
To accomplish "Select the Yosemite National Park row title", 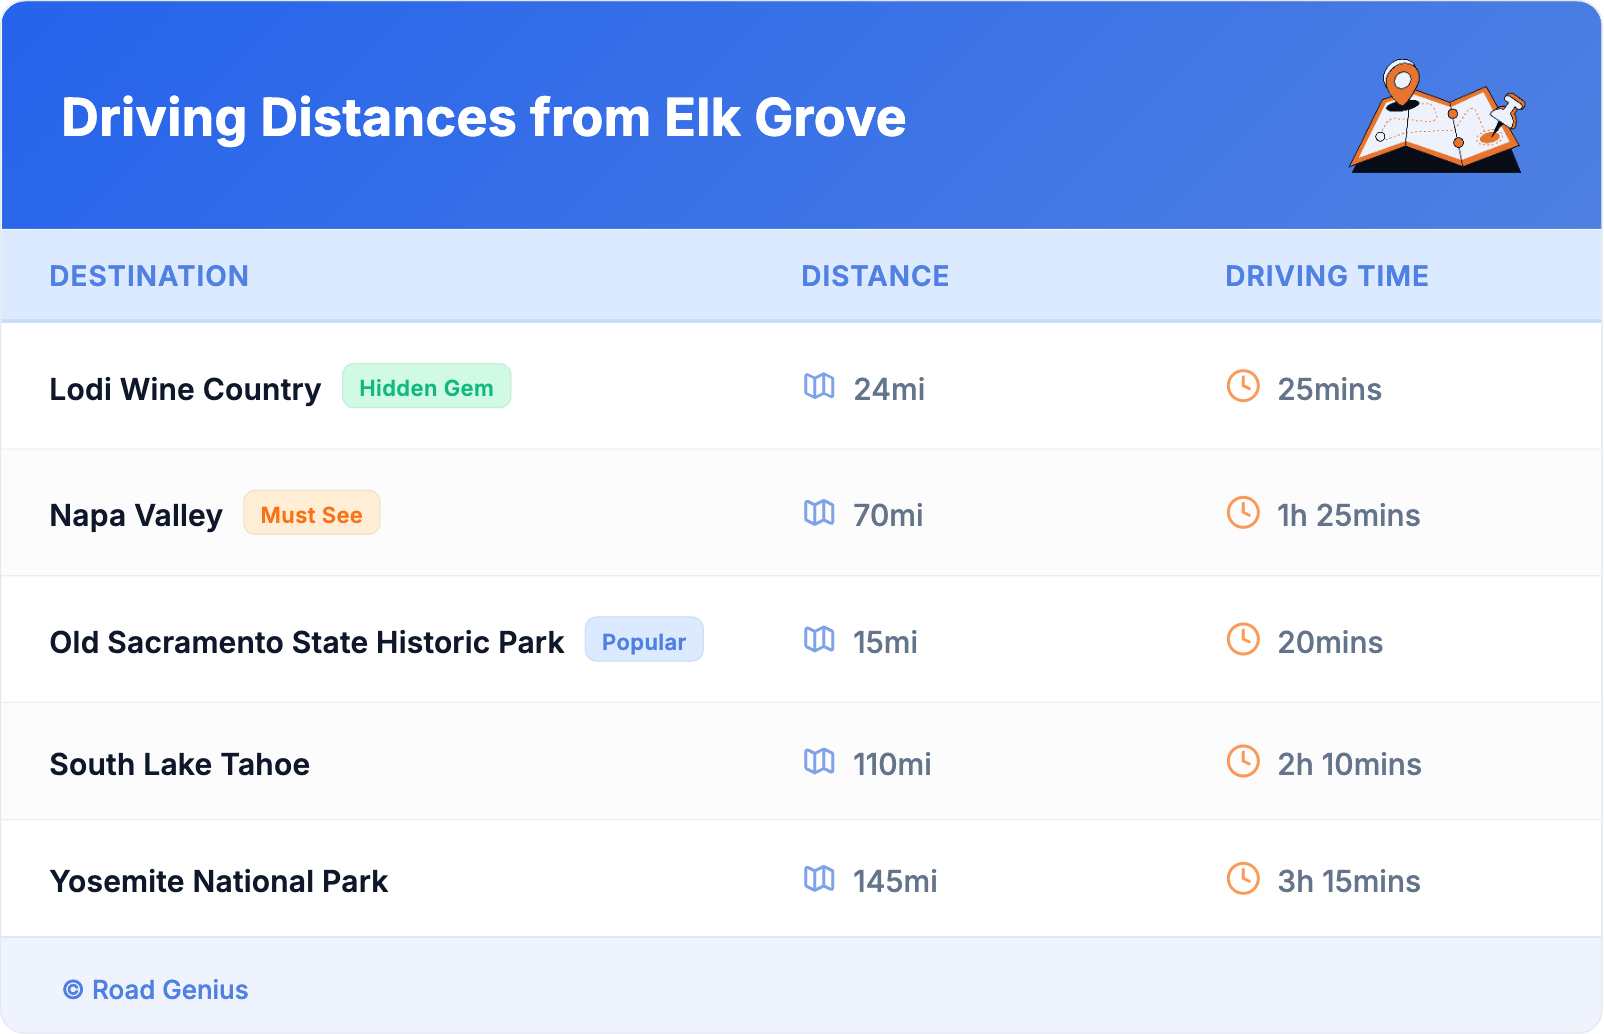I will click(x=219, y=881).
